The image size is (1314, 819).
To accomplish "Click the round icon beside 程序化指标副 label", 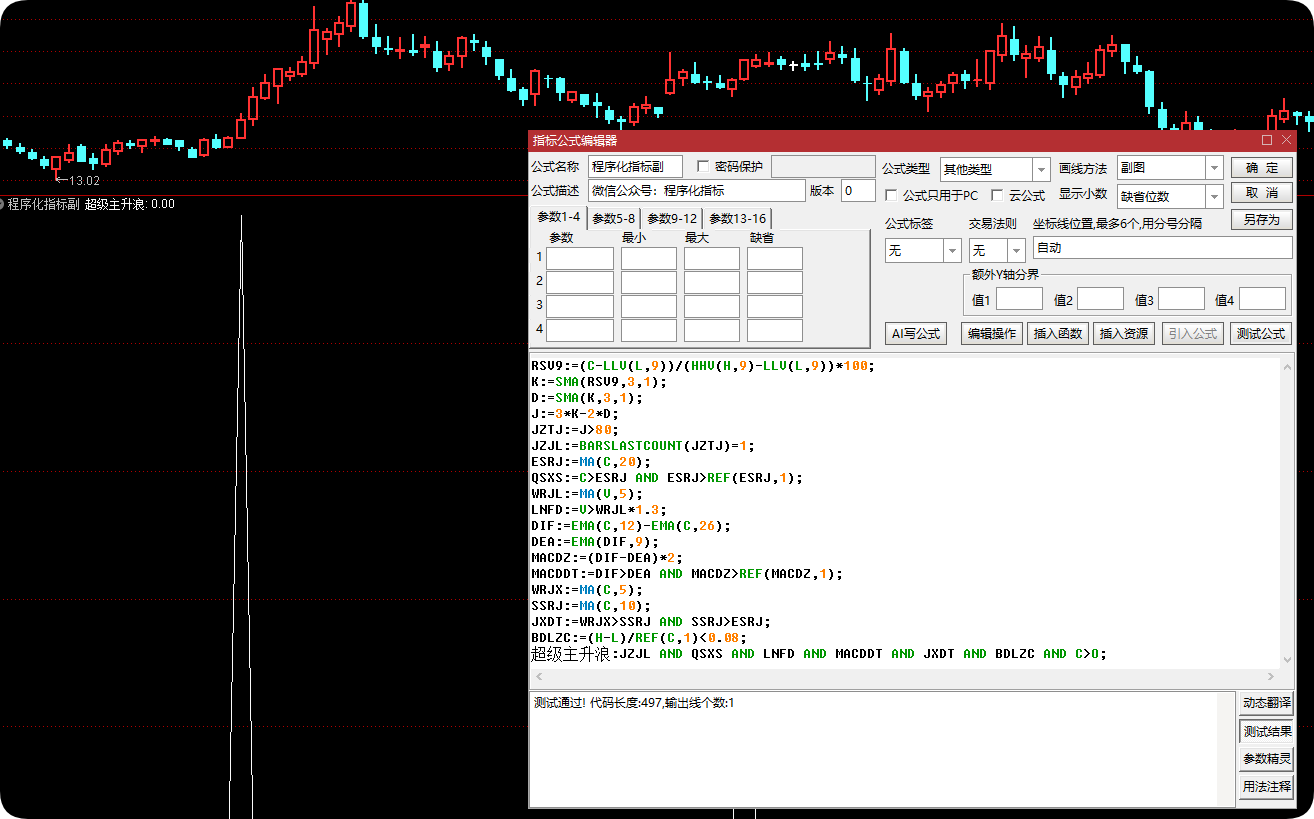I will point(2,204).
